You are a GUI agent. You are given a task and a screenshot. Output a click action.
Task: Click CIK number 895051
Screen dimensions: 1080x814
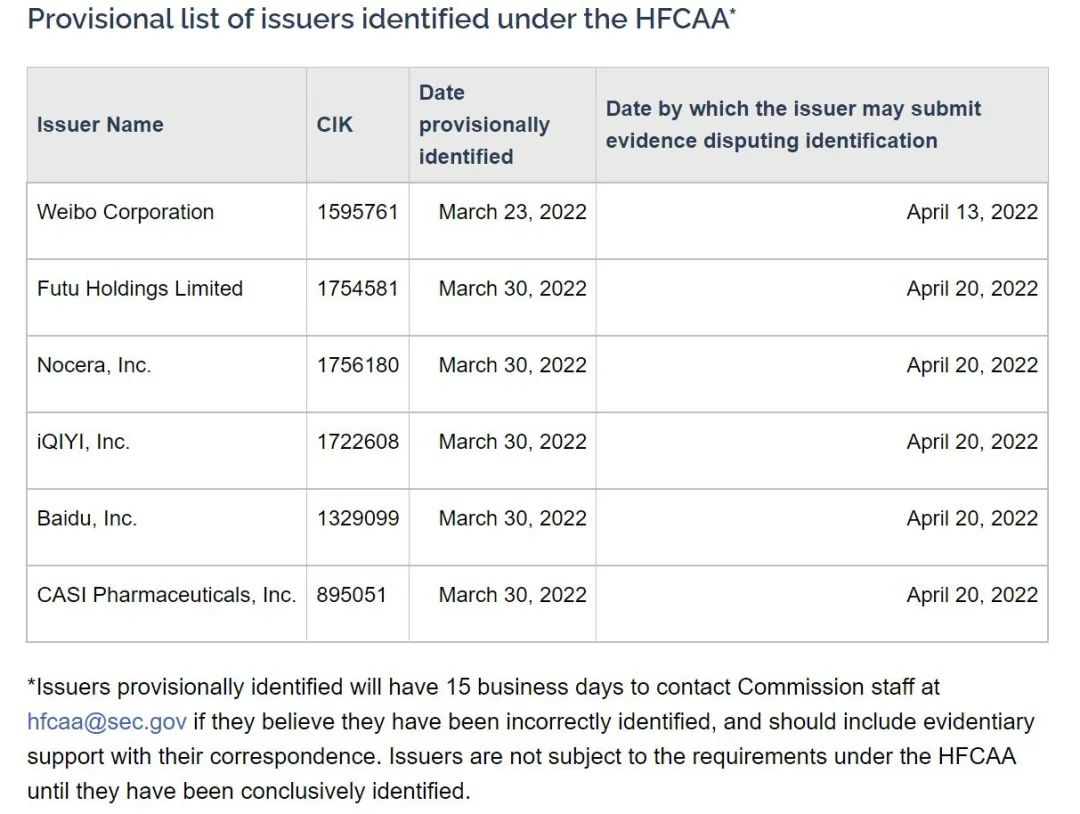coord(351,595)
